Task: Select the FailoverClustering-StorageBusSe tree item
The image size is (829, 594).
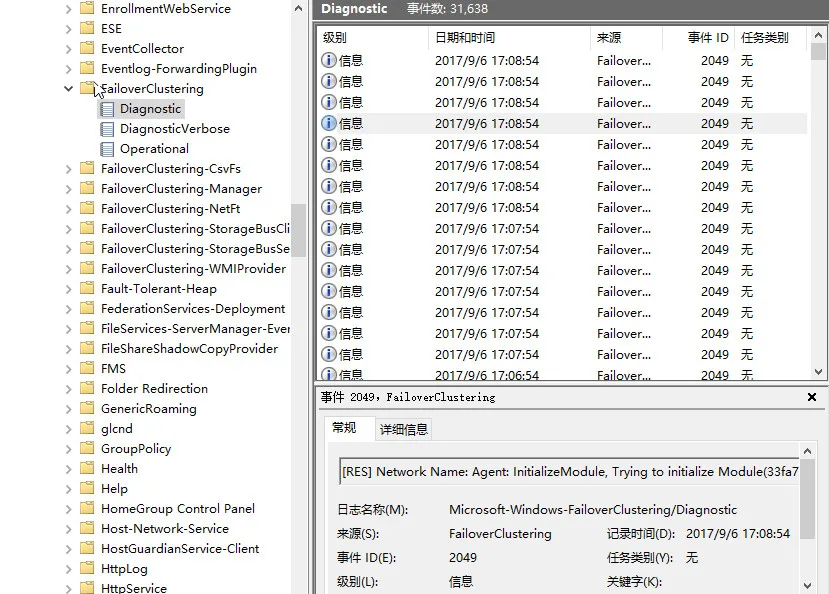Action: click(195, 249)
